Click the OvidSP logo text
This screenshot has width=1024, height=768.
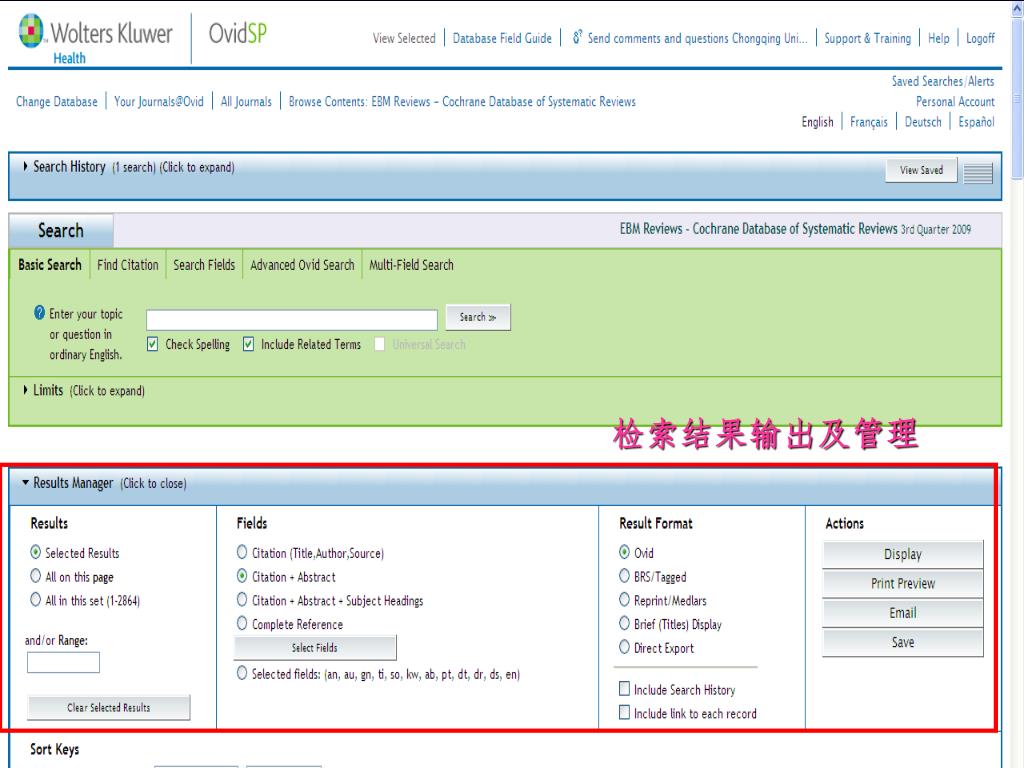click(x=238, y=33)
